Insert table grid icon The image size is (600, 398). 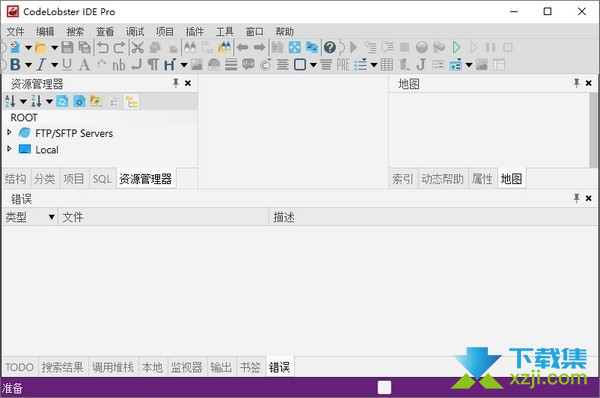[x=386, y=65]
